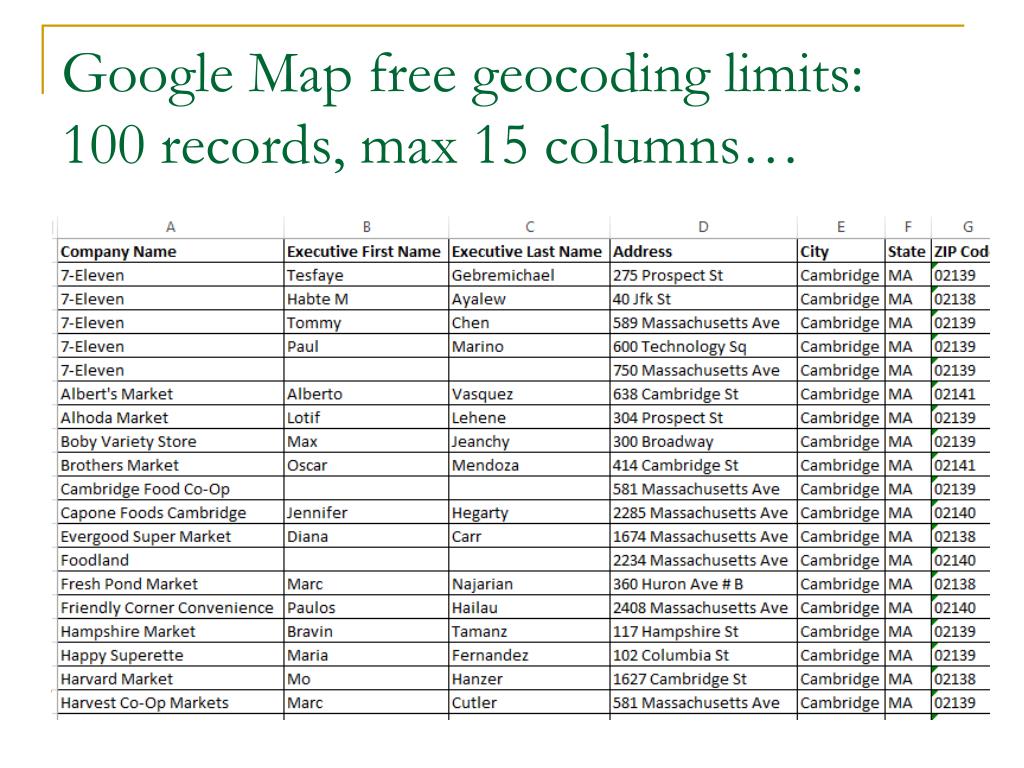
Task: Select the cell 'Habte M'
Action: coord(366,299)
